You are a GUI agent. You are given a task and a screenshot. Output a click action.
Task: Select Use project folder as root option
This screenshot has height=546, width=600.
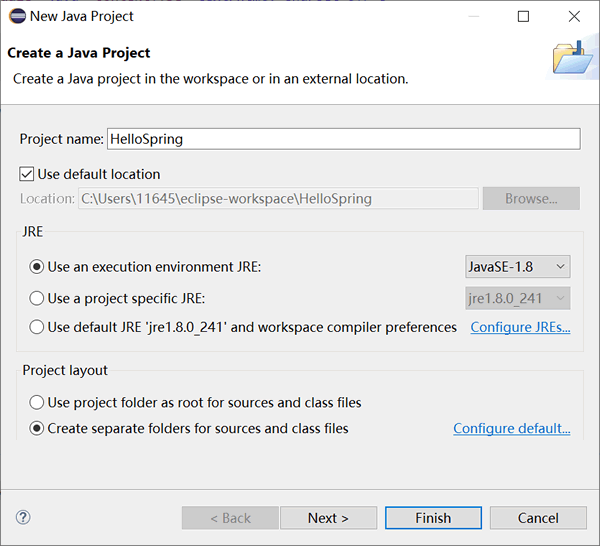pyautogui.click(x=36, y=403)
